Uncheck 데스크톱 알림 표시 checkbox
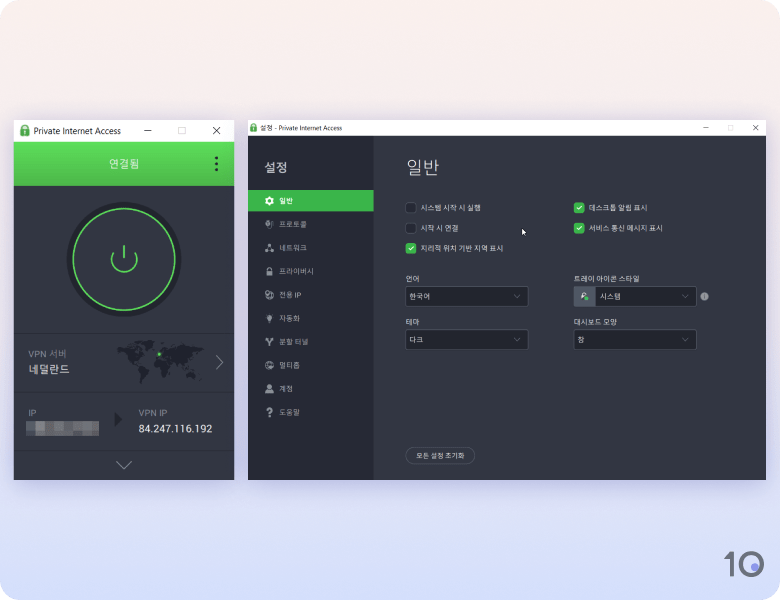The image size is (780, 600). tap(579, 207)
